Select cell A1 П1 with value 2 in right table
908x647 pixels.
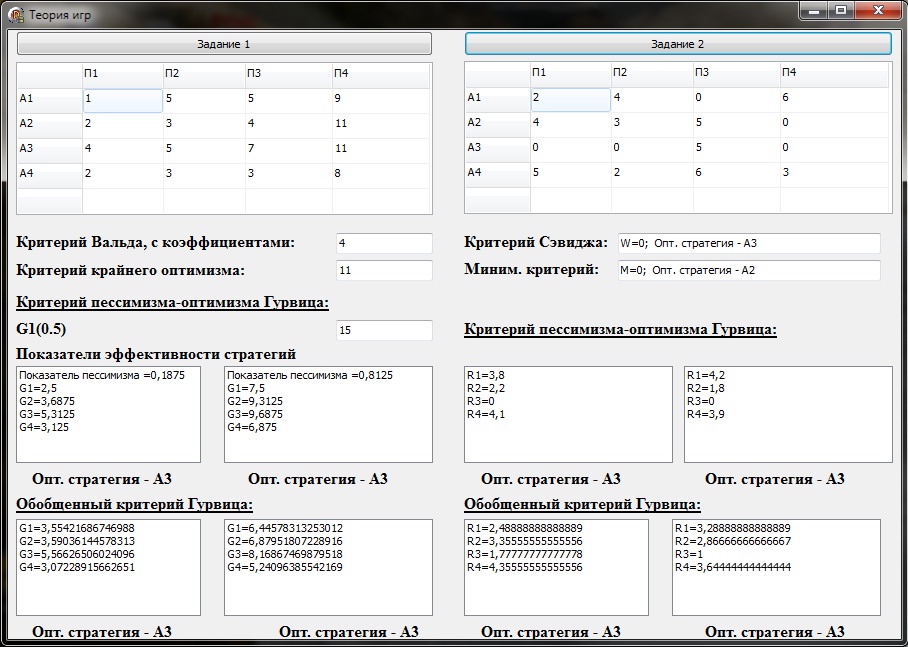click(571, 100)
